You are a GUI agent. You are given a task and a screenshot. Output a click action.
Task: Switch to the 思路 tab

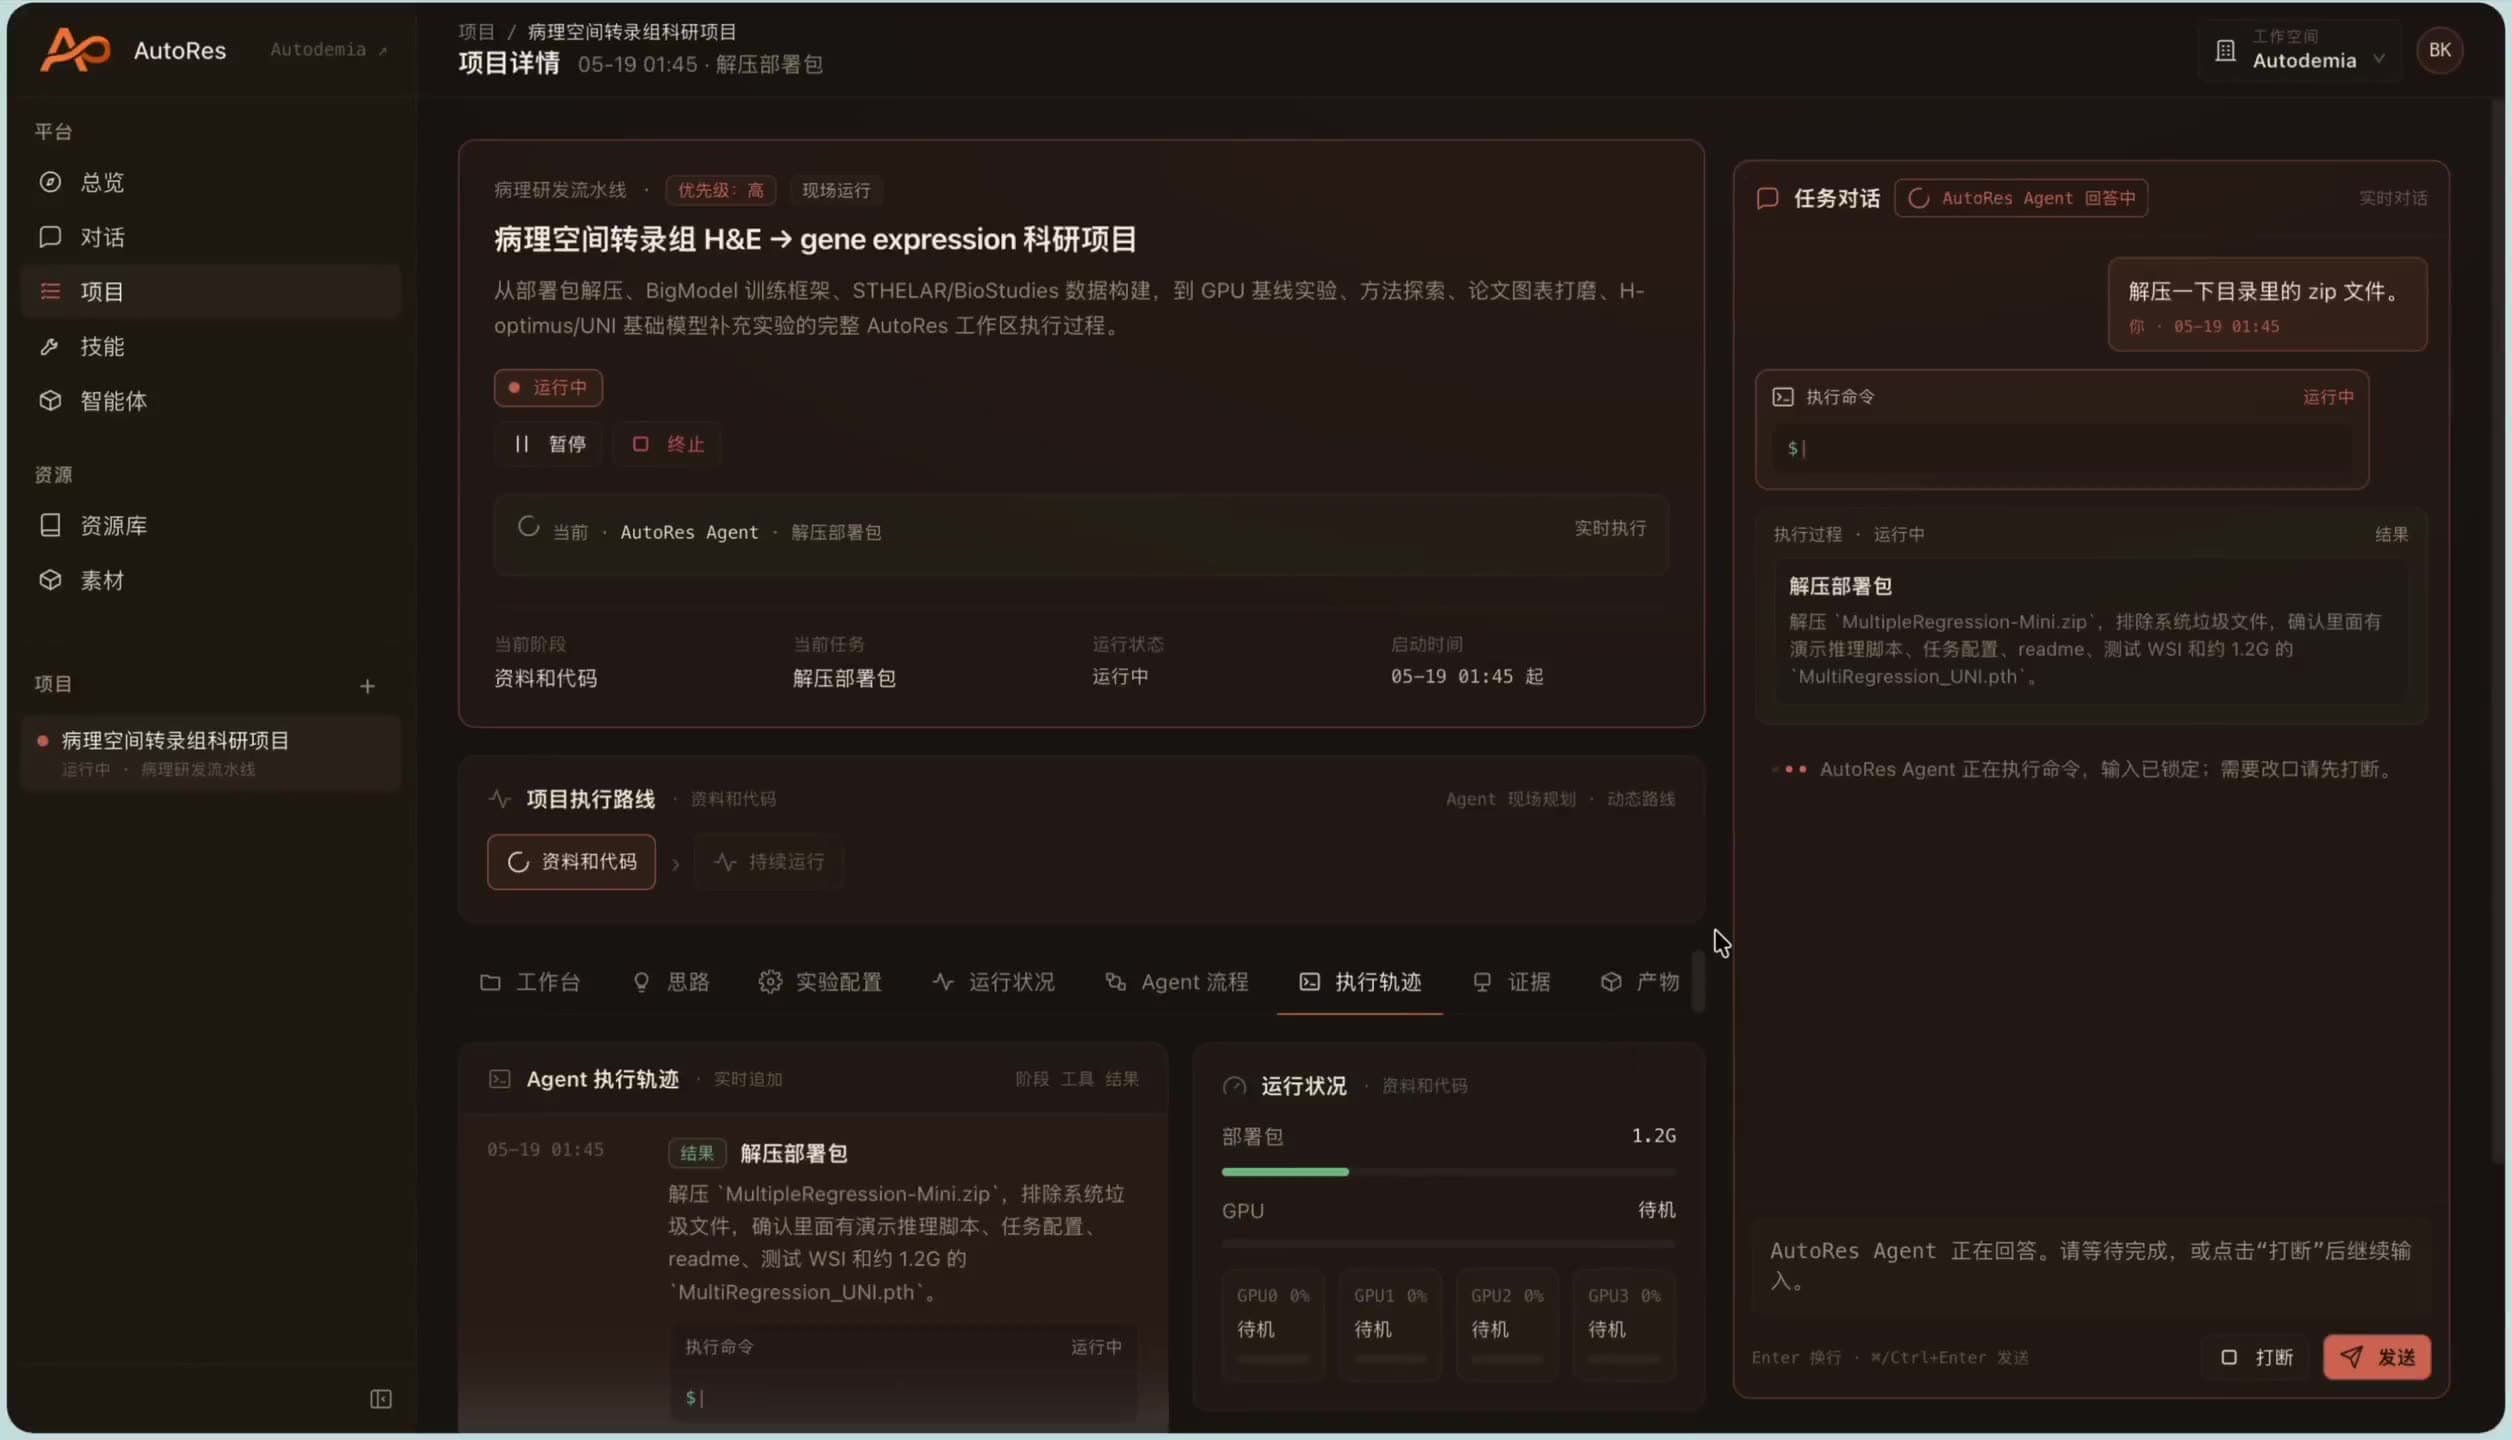[x=672, y=982]
